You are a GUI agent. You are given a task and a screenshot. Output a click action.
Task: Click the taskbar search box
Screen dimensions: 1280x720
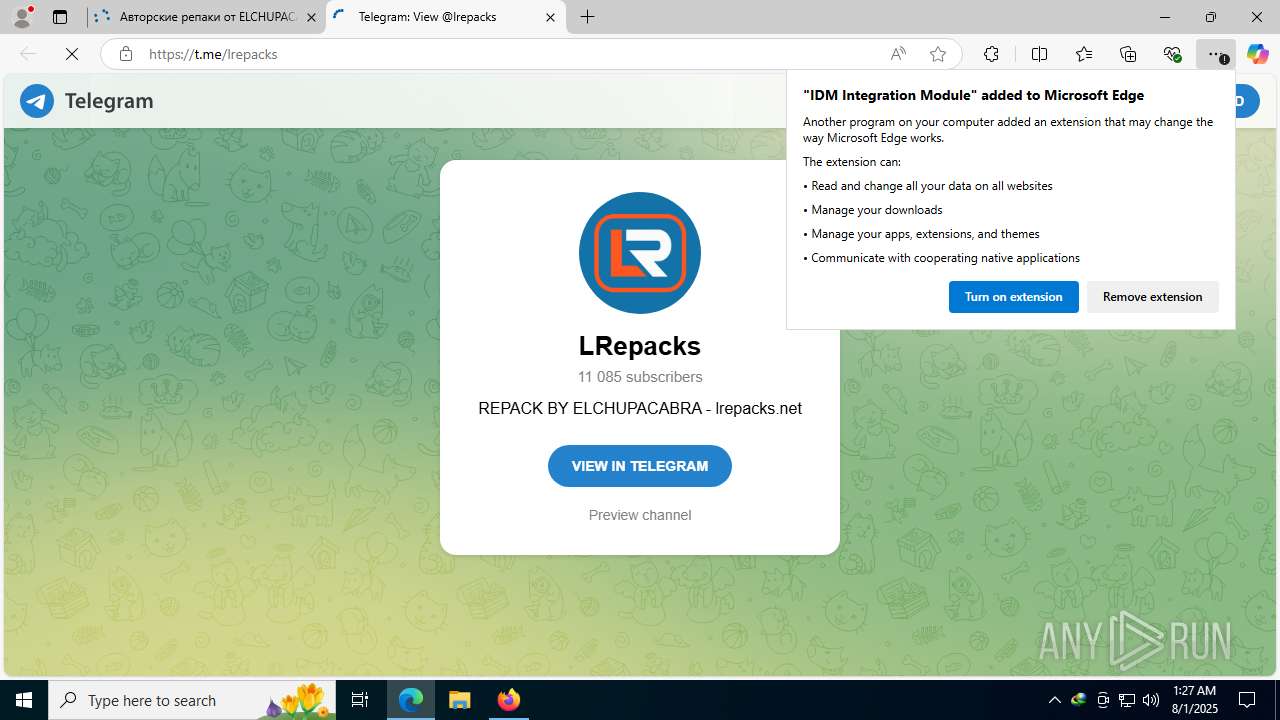click(x=192, y=700)
